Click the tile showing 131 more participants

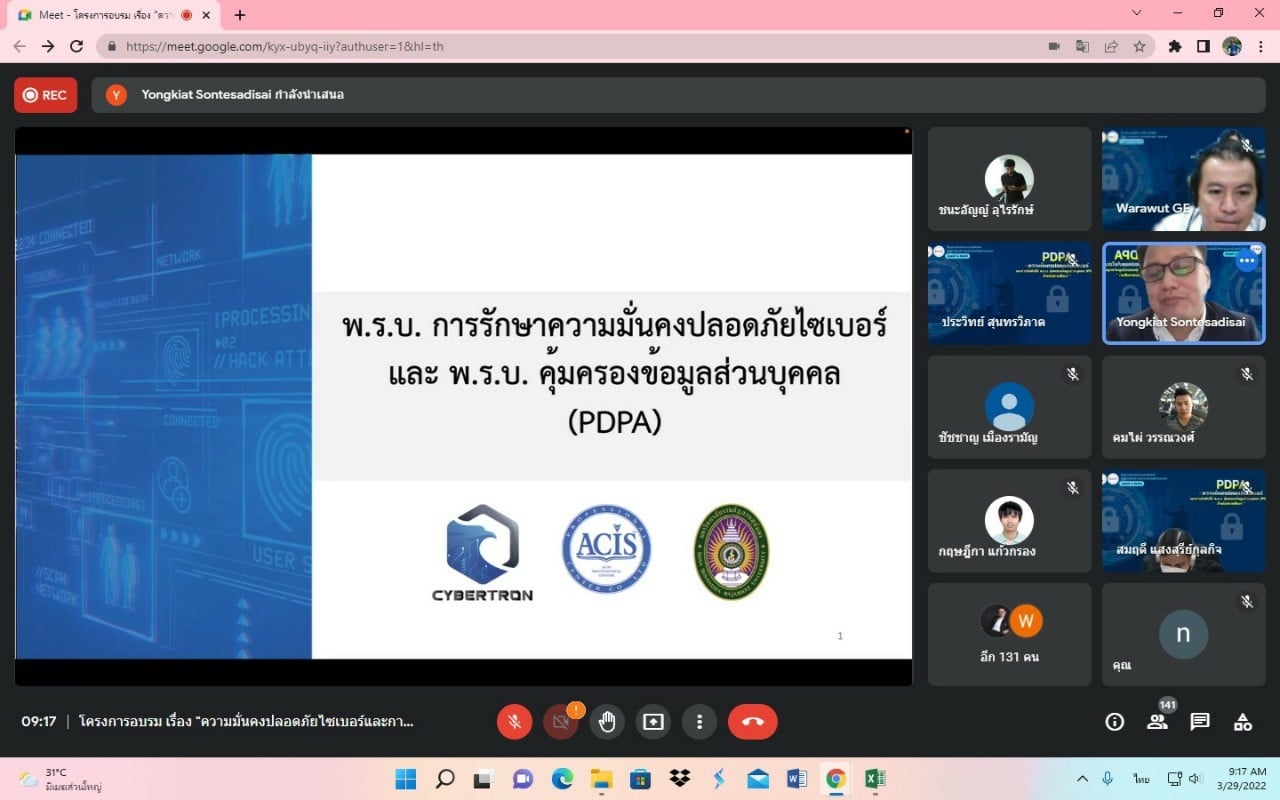click(1009, 634)
